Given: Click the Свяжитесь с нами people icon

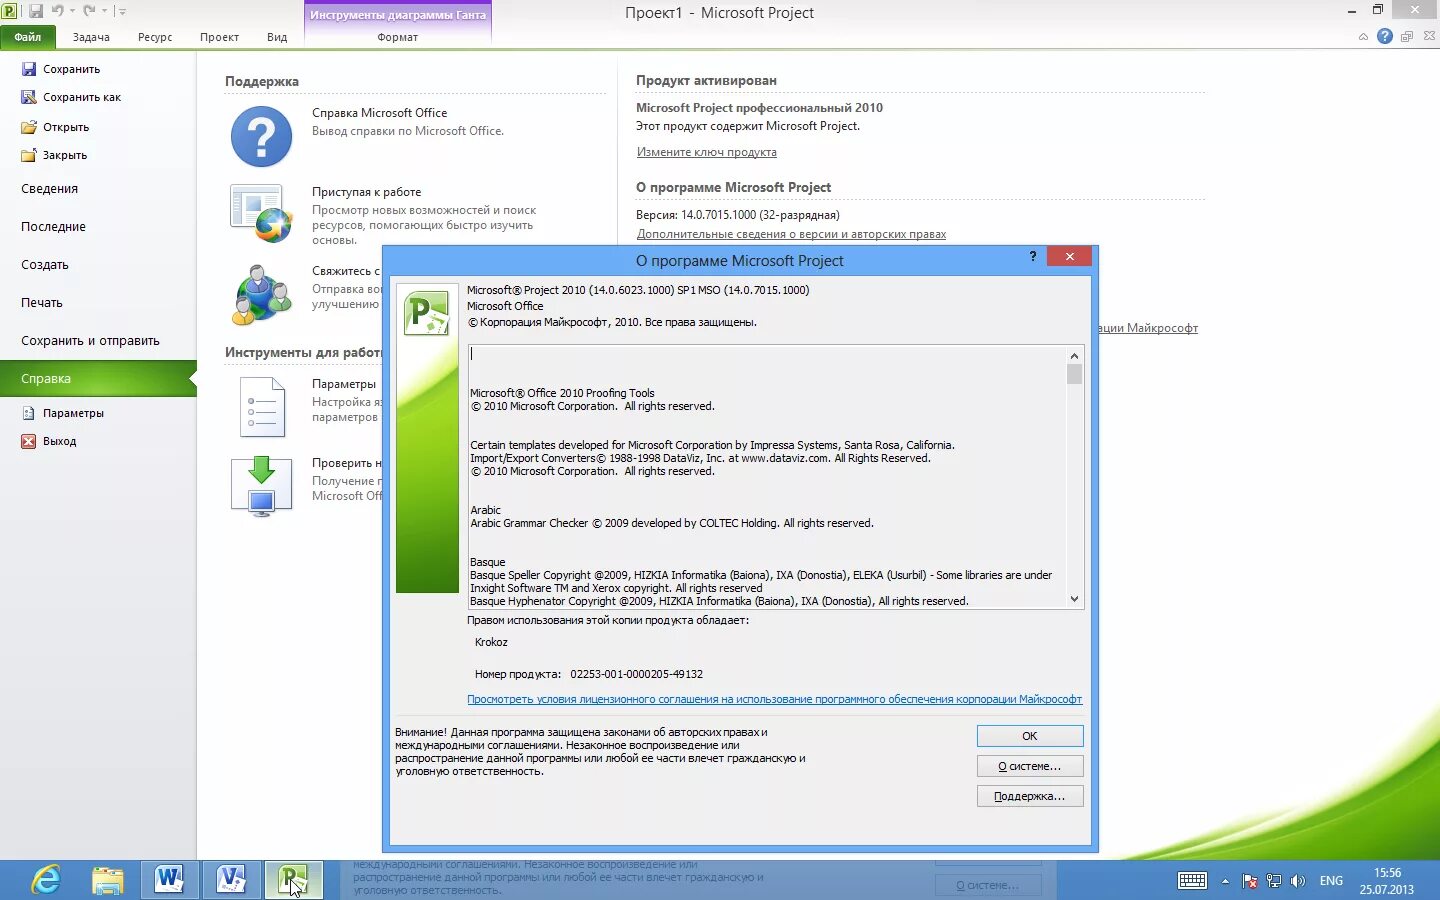Looking at the screenshot, I should 261,294.
